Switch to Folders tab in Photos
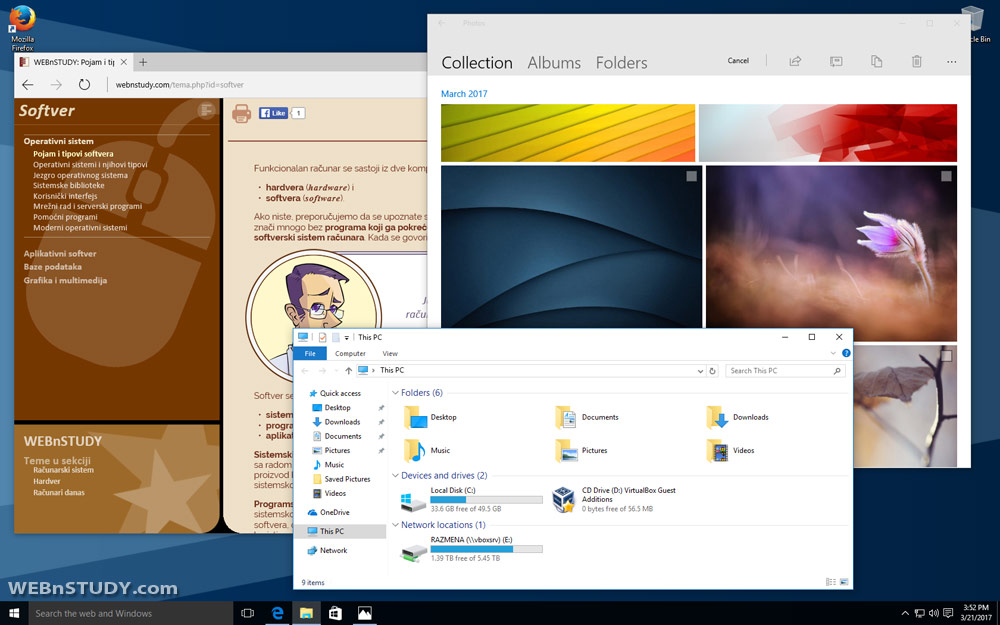Image resolution: width=1000 pixels, height=625 pixels. (x=621, y=62)
